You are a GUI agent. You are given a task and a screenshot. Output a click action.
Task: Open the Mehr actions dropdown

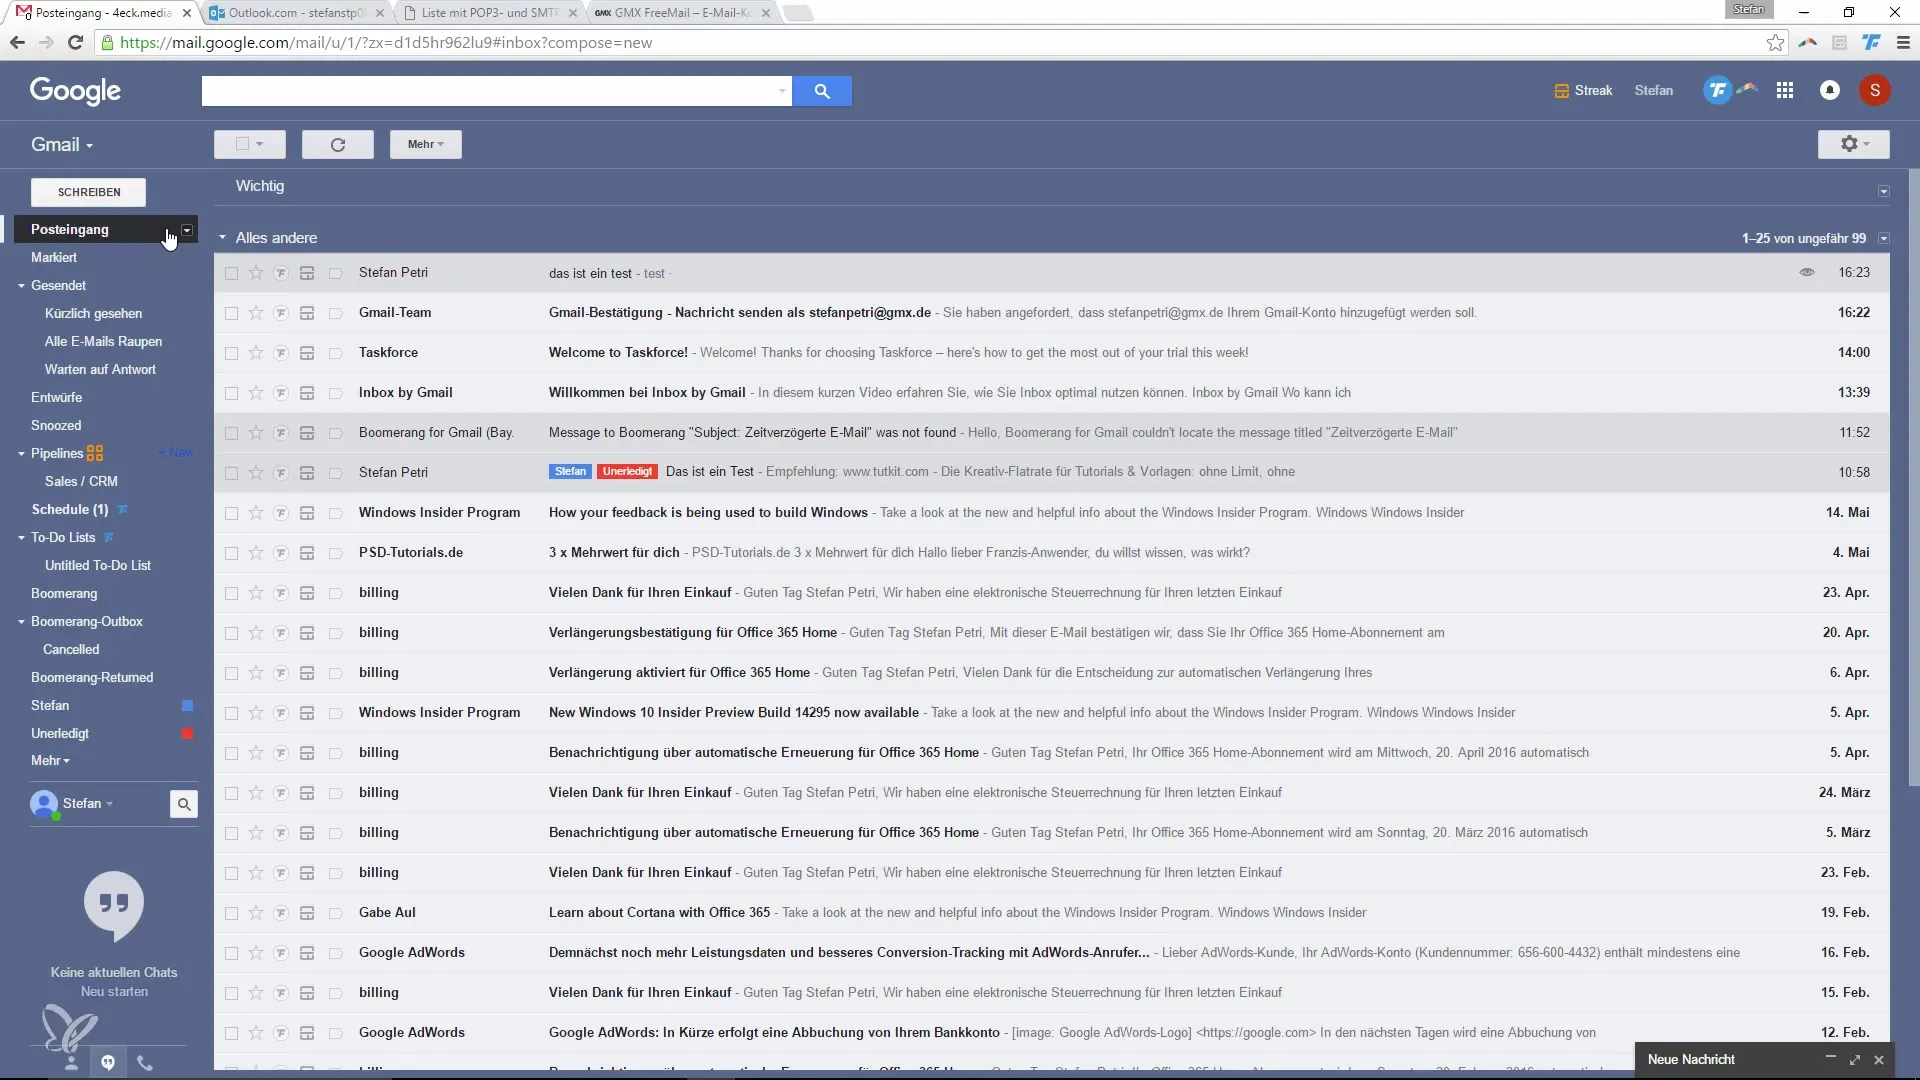(x=425, y=145)
